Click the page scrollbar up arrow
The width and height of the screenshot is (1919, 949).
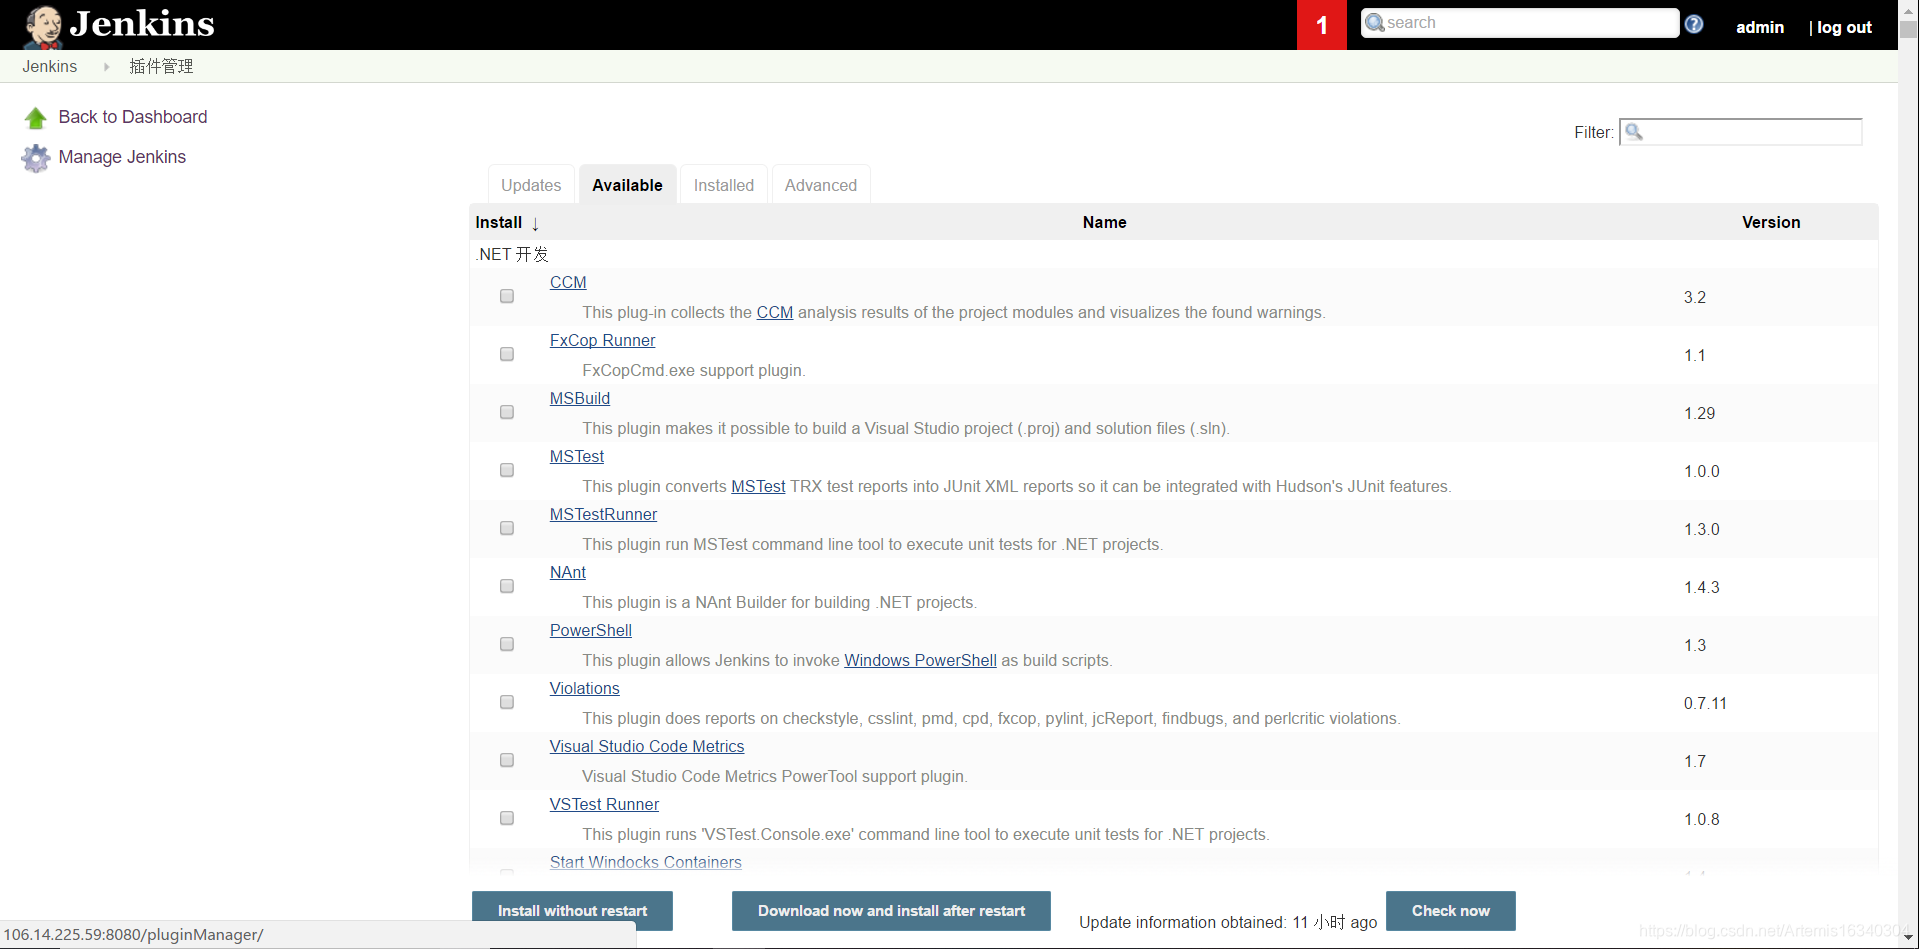[x=1908, y=8]
